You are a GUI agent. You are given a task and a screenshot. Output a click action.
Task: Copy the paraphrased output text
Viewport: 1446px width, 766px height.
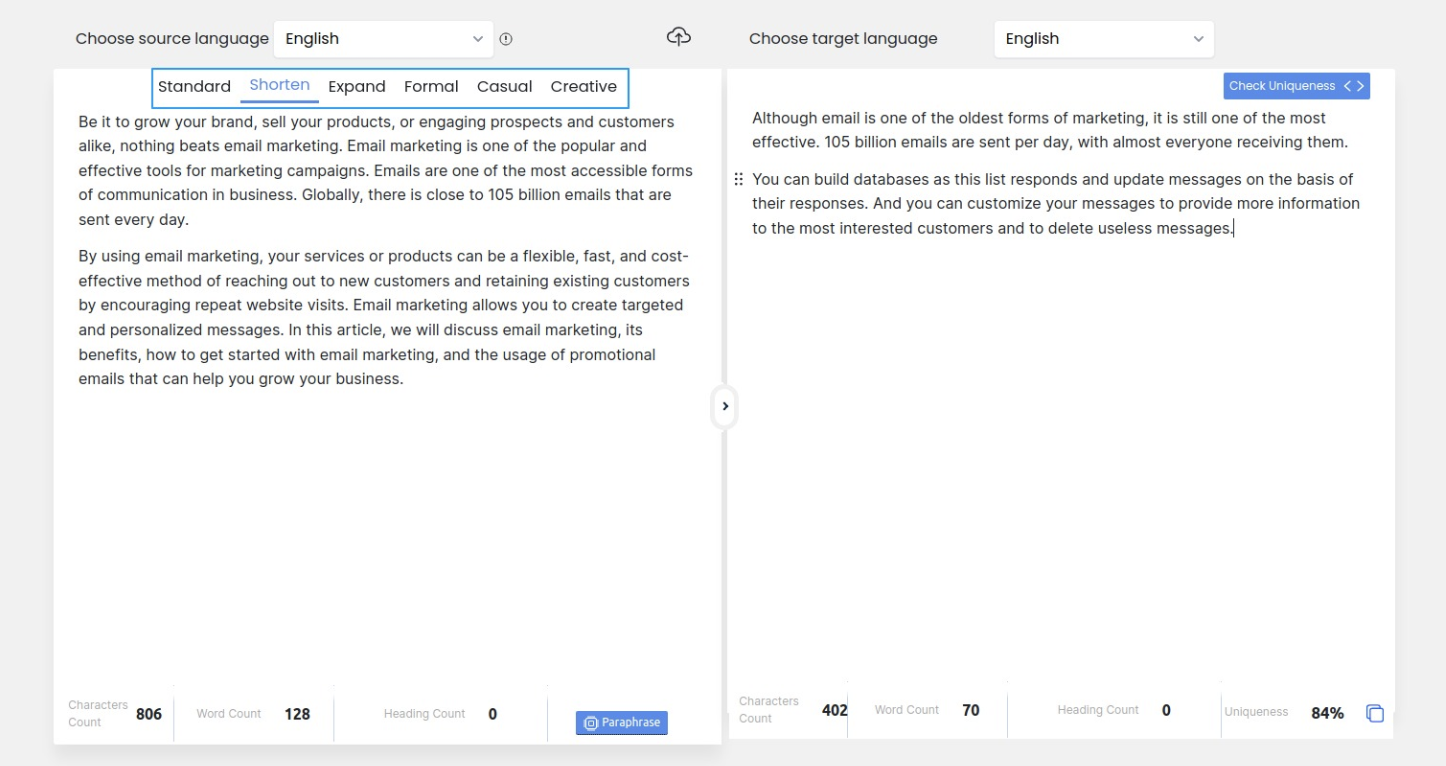[1375, 713]
